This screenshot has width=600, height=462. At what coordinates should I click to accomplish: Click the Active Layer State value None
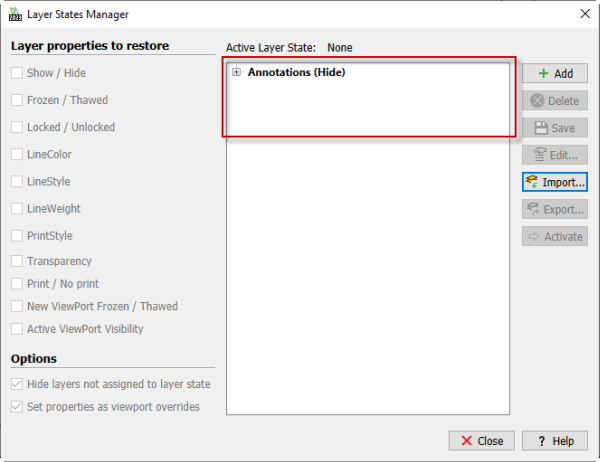click(340, 48)
